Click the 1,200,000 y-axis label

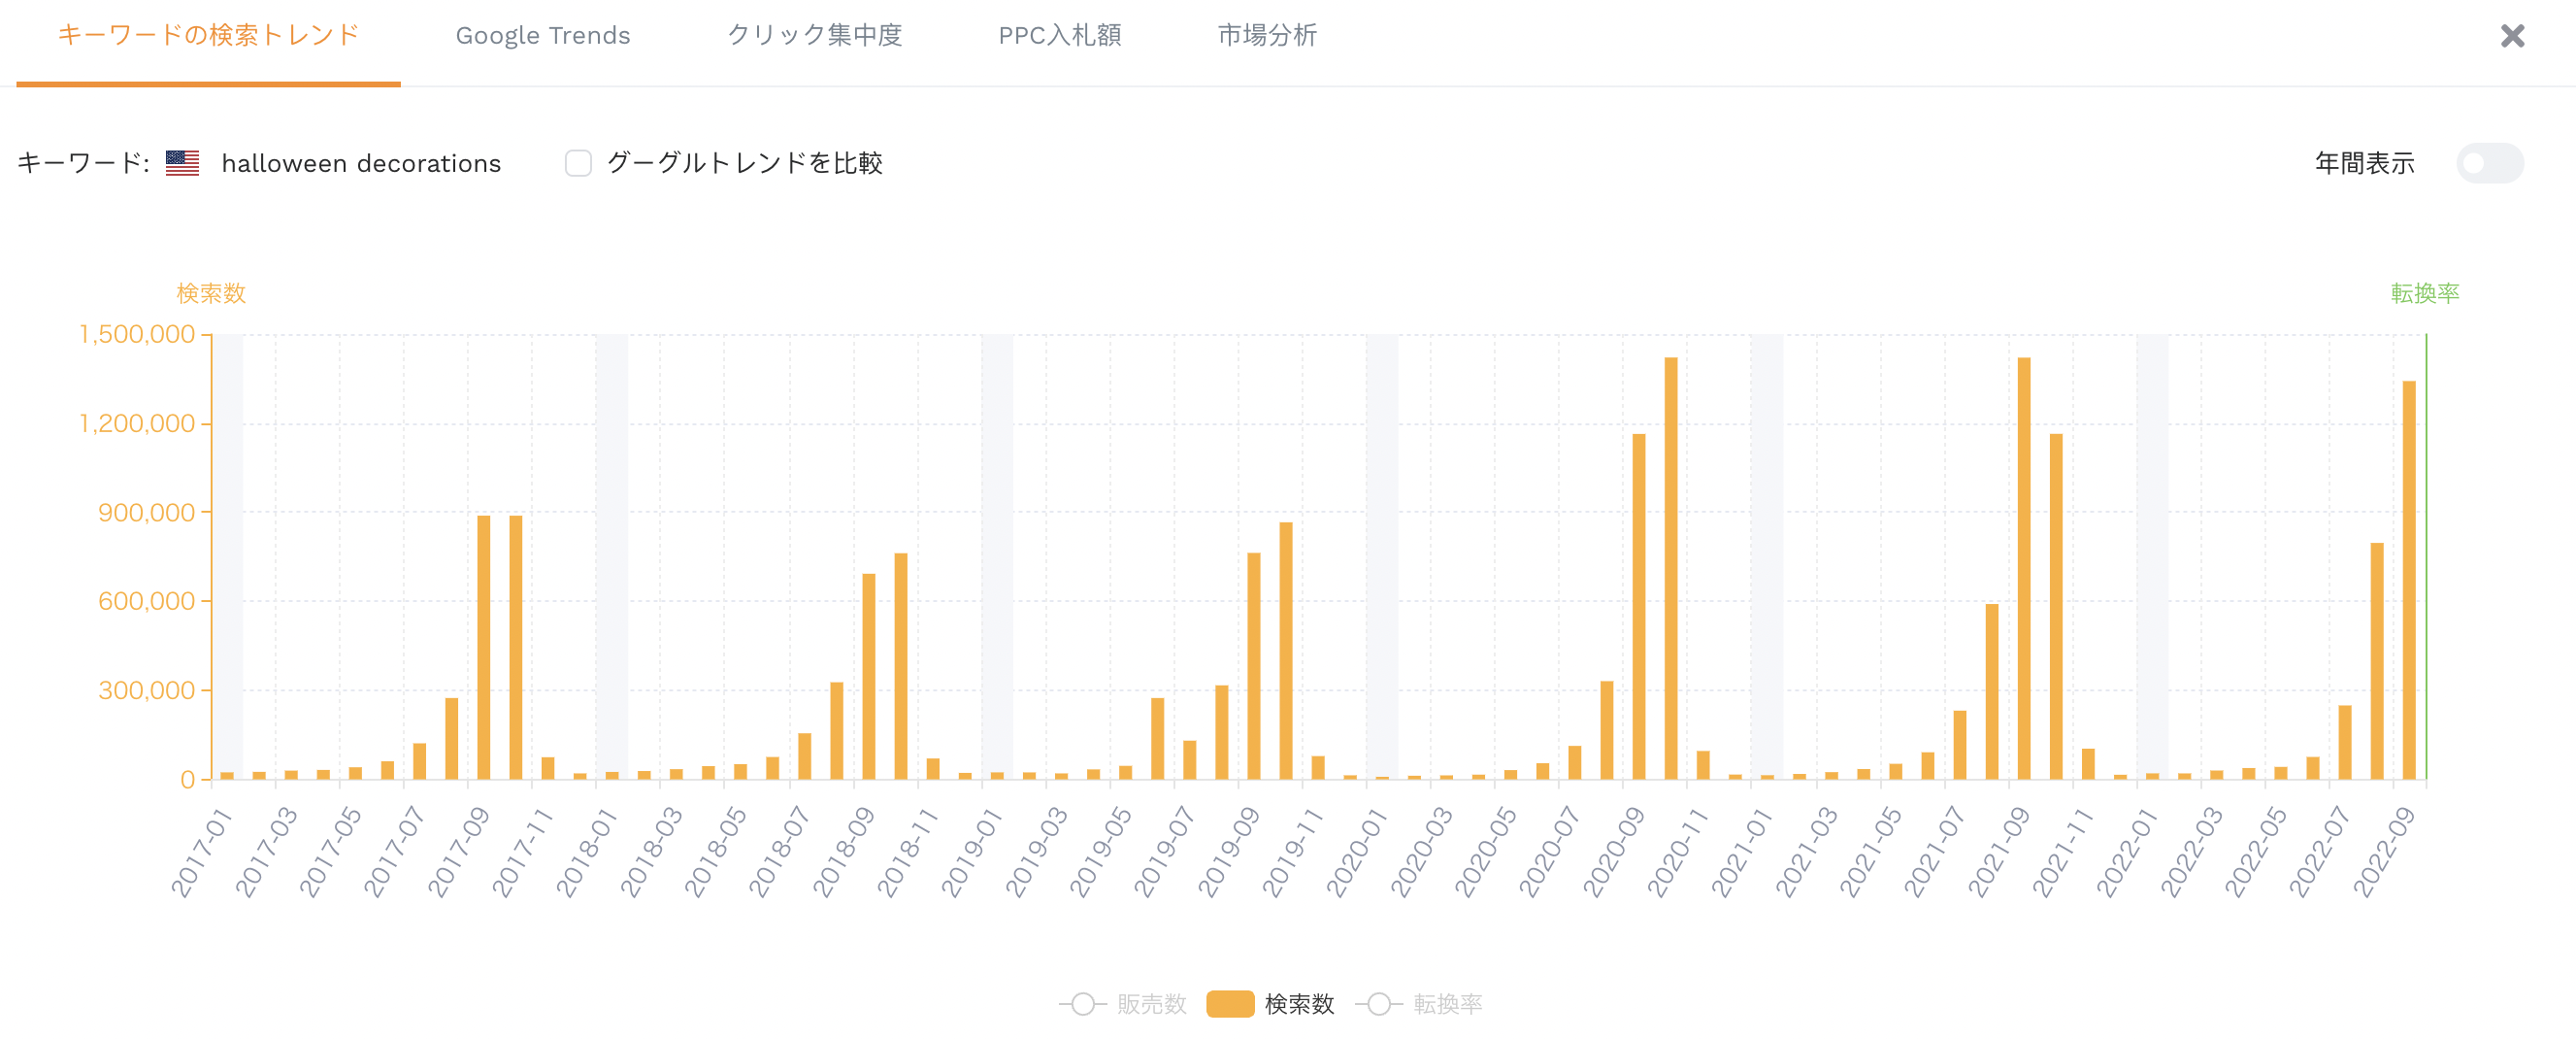137,423
